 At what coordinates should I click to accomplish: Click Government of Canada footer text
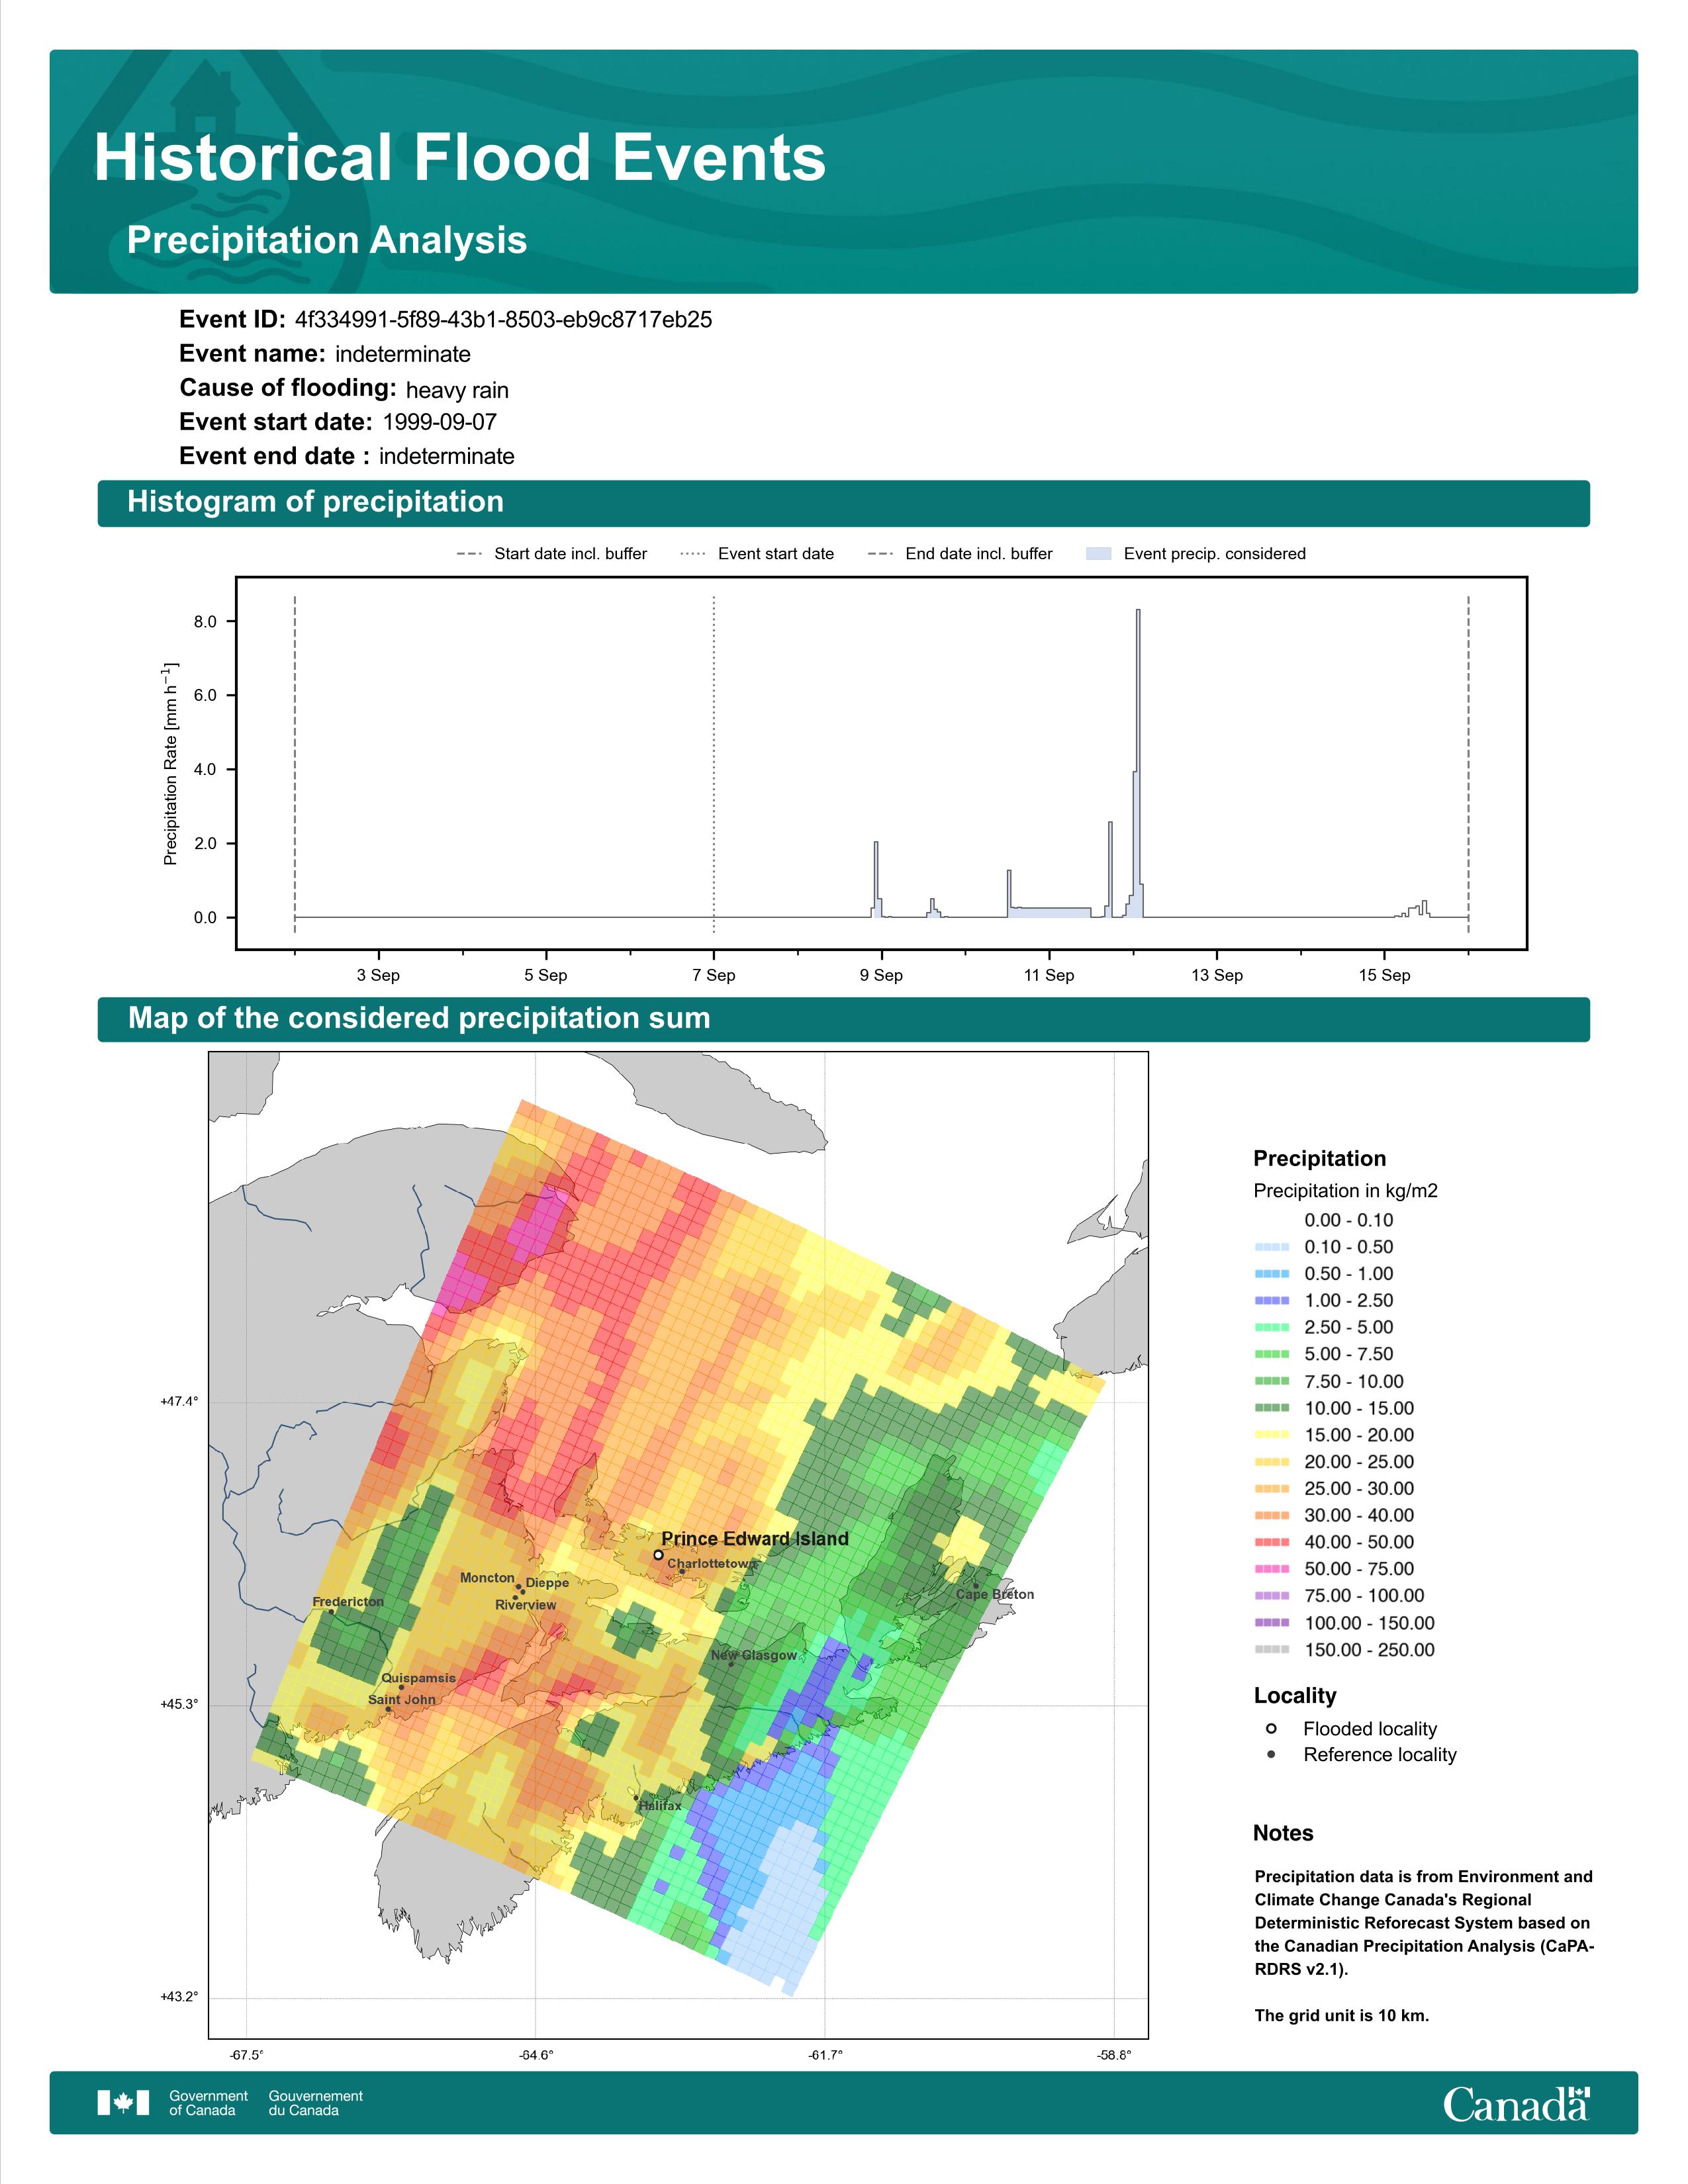208,2103
